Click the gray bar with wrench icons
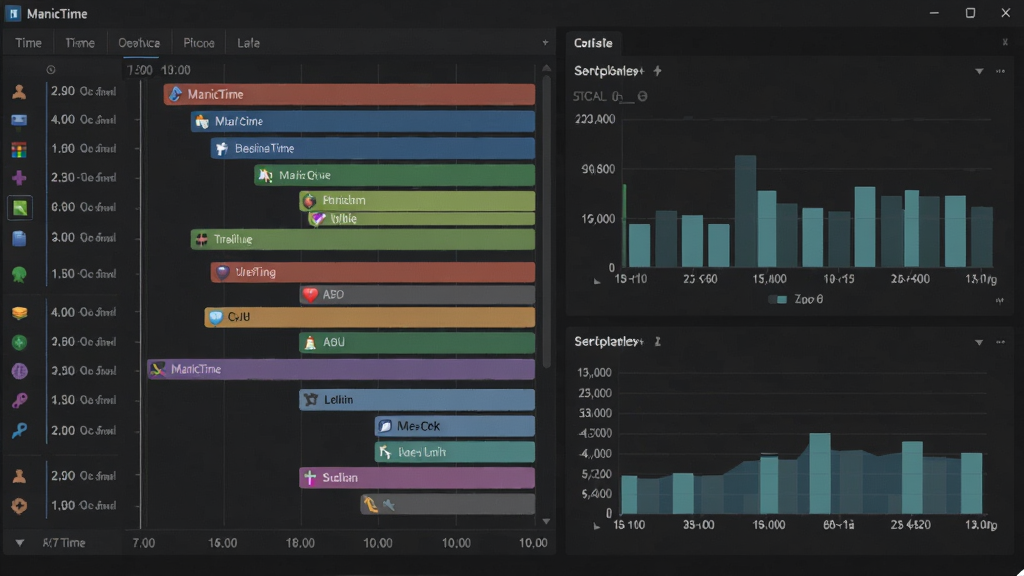 click(448, 504)
